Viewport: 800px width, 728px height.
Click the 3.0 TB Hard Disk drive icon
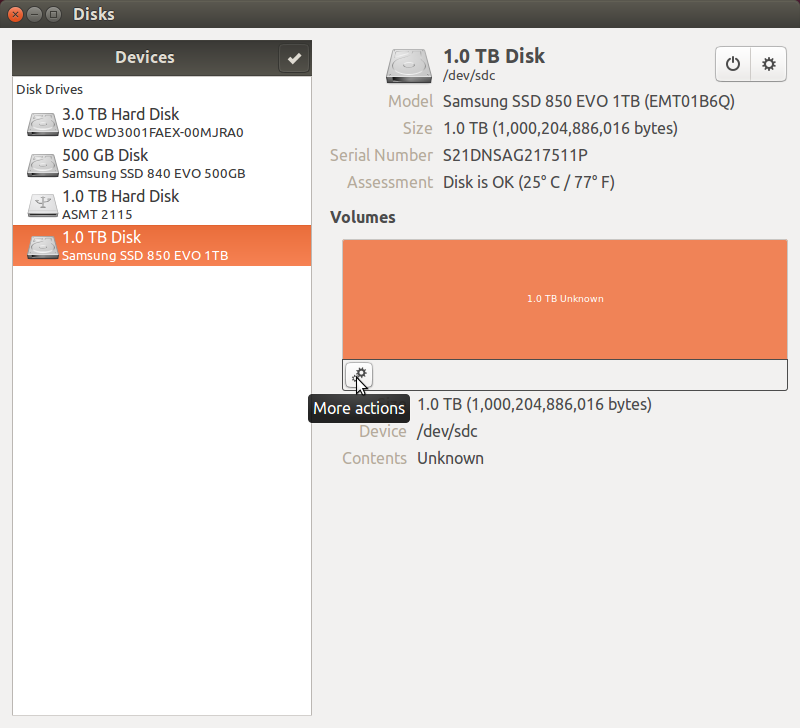coord(43,124)
